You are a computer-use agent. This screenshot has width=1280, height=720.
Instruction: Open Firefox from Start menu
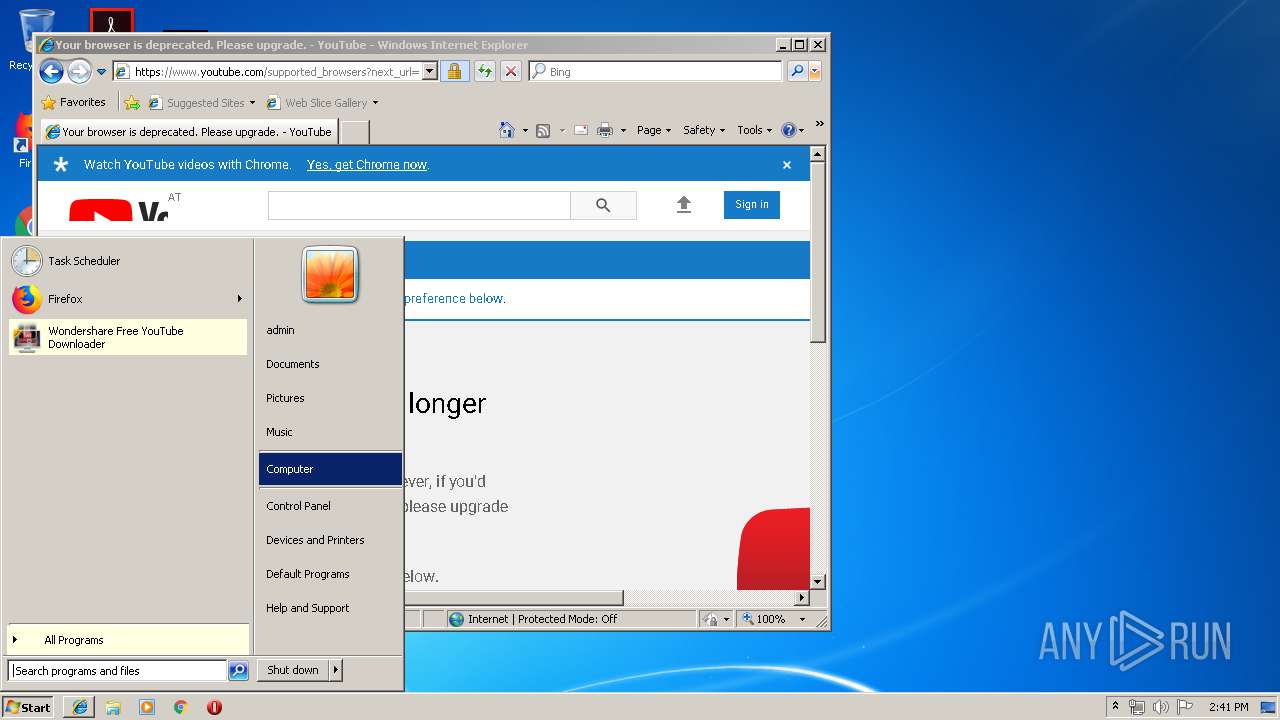[x=119, y=299]
